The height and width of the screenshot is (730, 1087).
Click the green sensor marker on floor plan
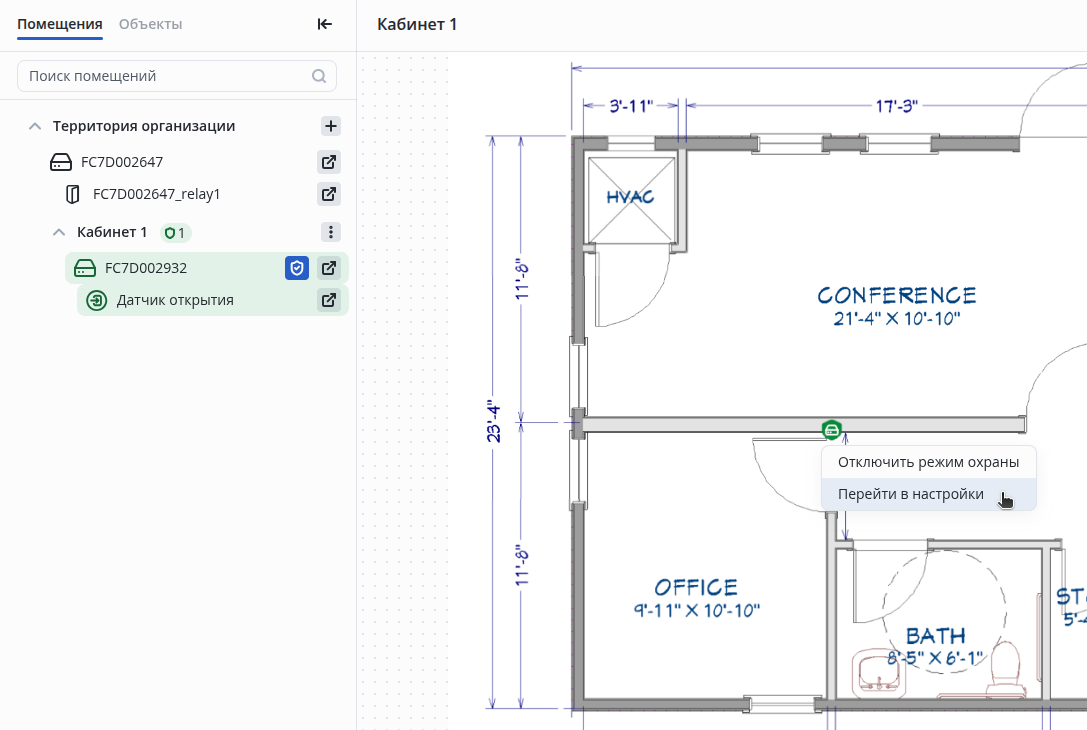831,430
